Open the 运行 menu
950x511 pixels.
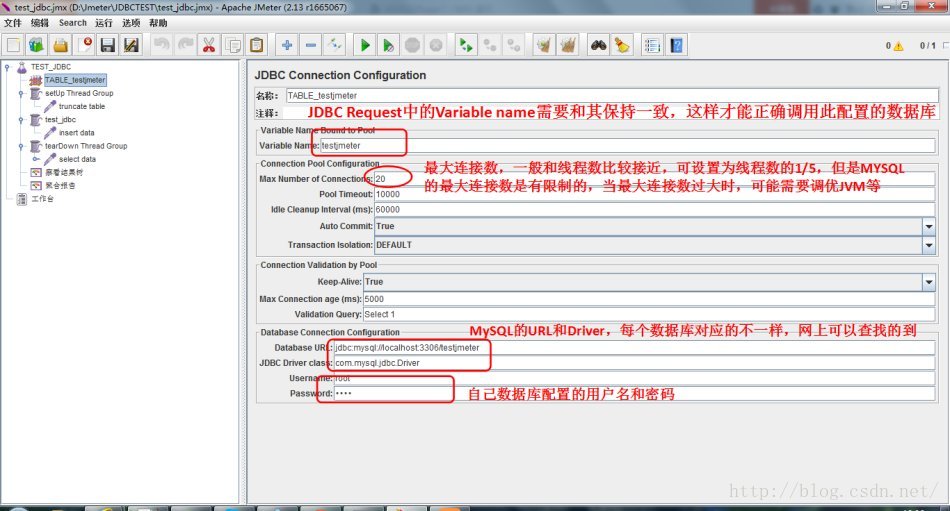(x=104, y=23)
